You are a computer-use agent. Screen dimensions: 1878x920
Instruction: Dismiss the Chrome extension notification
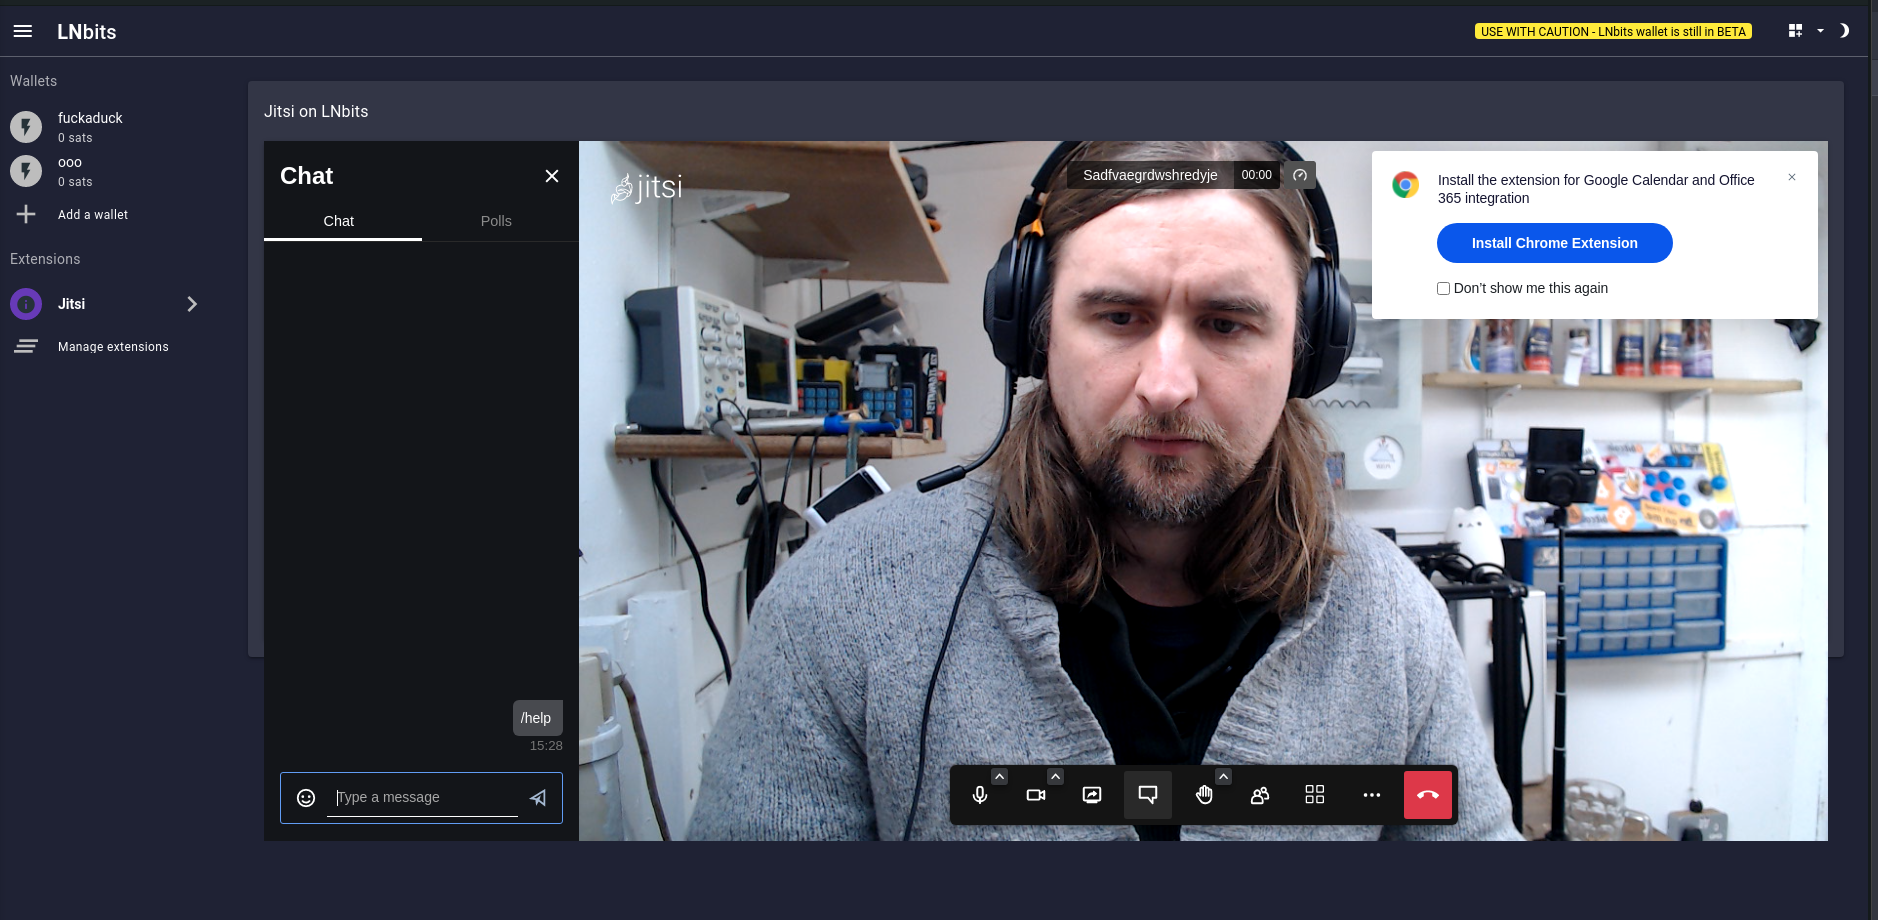[1792, 177]
